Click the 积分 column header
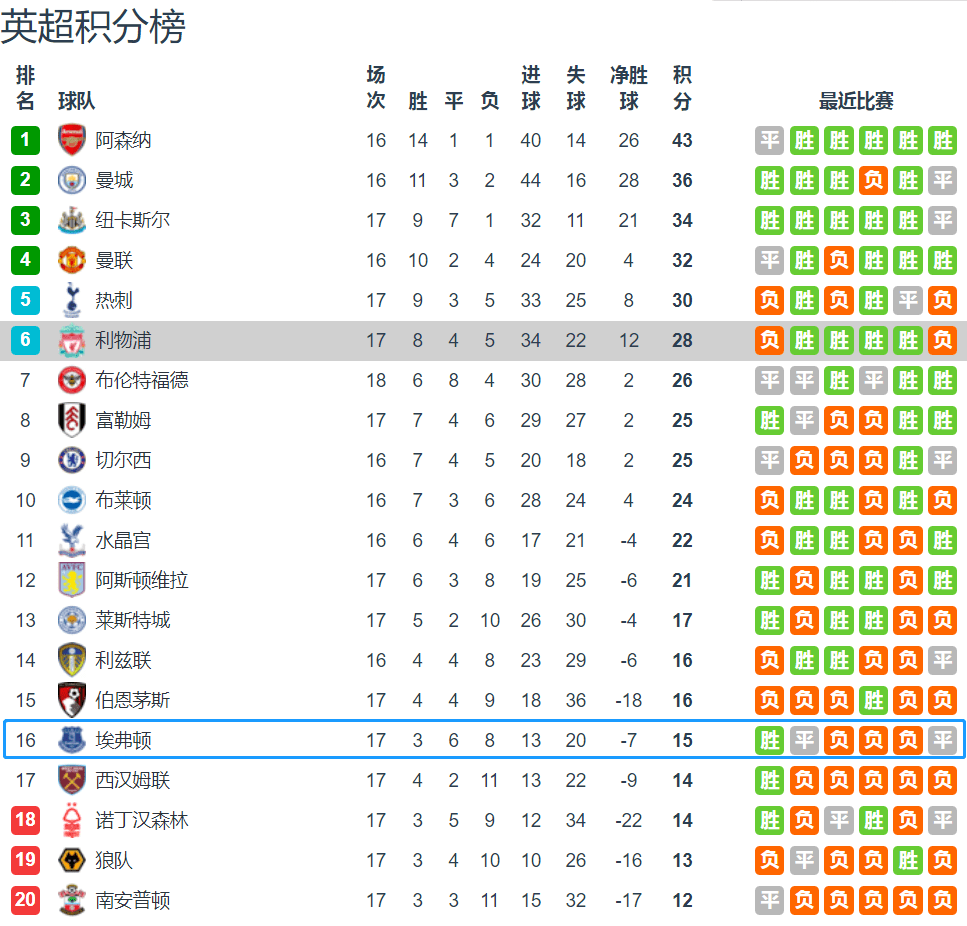Viewport: 967px width, 926px height. 682,88
